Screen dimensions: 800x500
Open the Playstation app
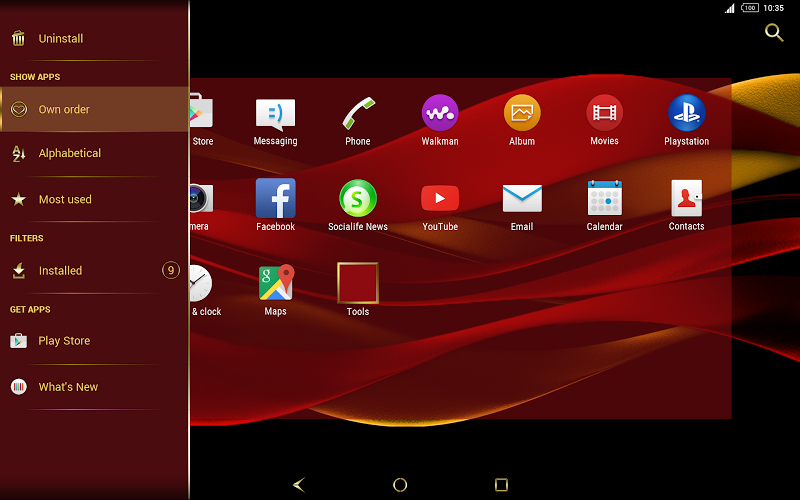tap(686, 121)
